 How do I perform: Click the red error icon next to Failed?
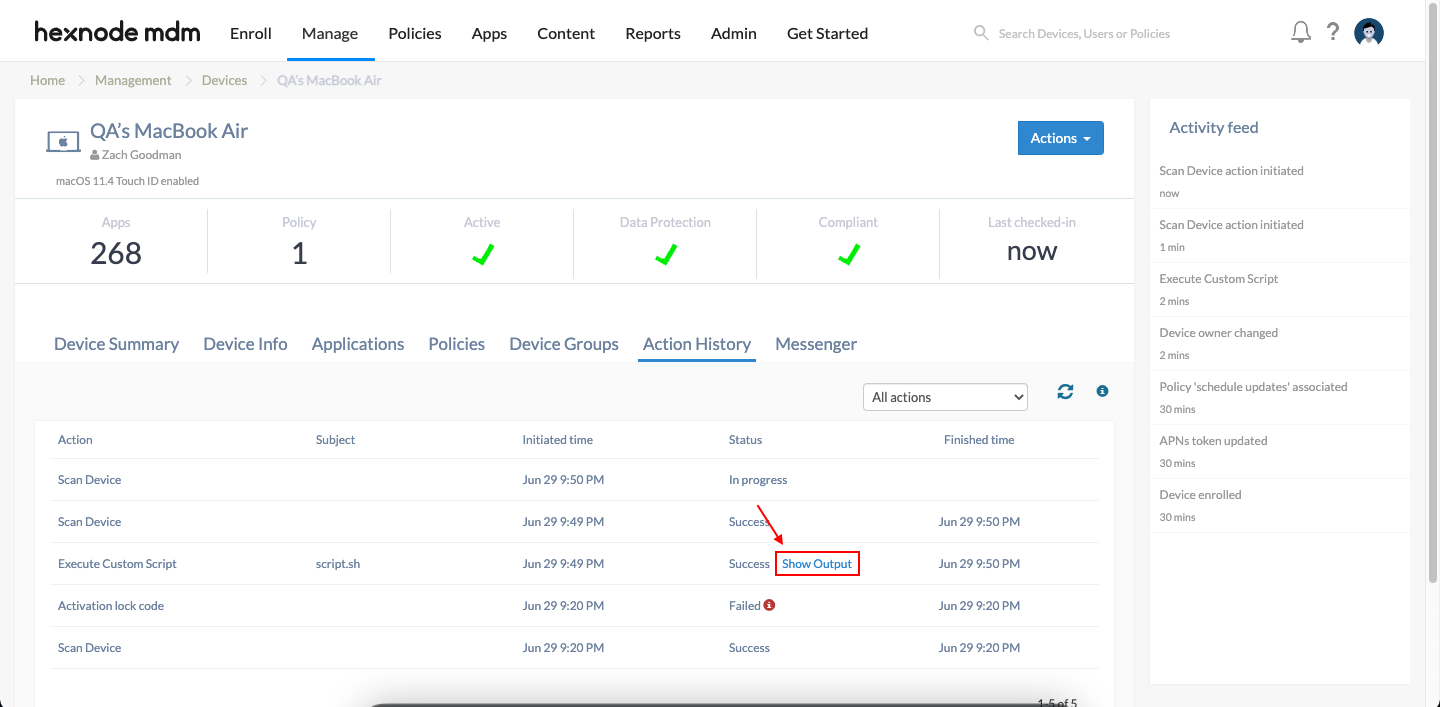[x=769, y=605]
